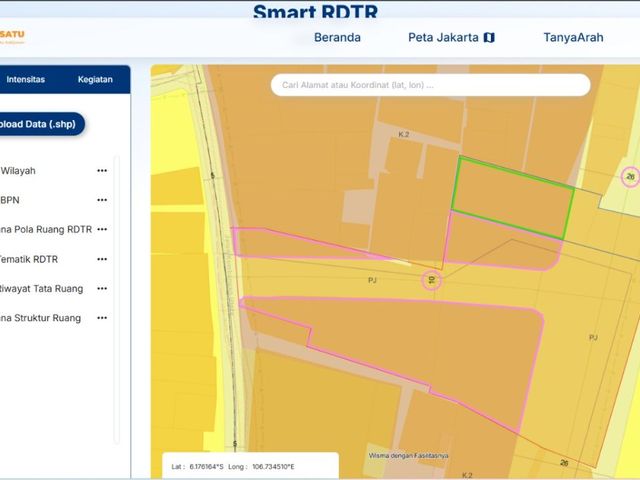The image size is (640, 480).
Task: Switch to the Kegiatan tab
Action: pyautogui.click(x=95, y=79)
